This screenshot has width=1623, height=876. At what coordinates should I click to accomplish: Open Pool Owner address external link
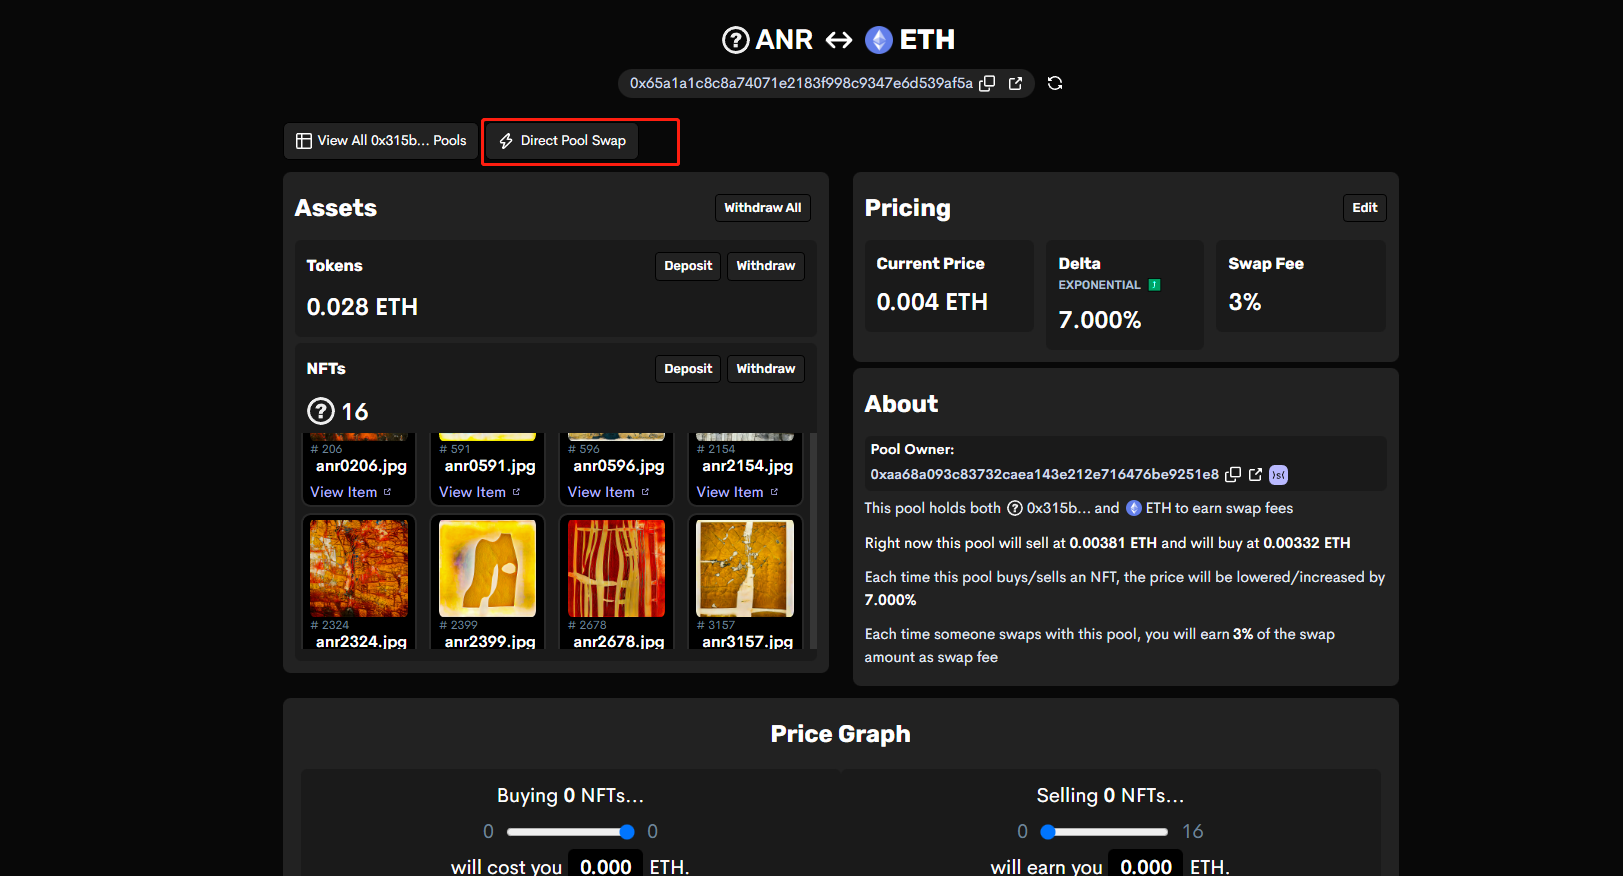pos(1255,475)
